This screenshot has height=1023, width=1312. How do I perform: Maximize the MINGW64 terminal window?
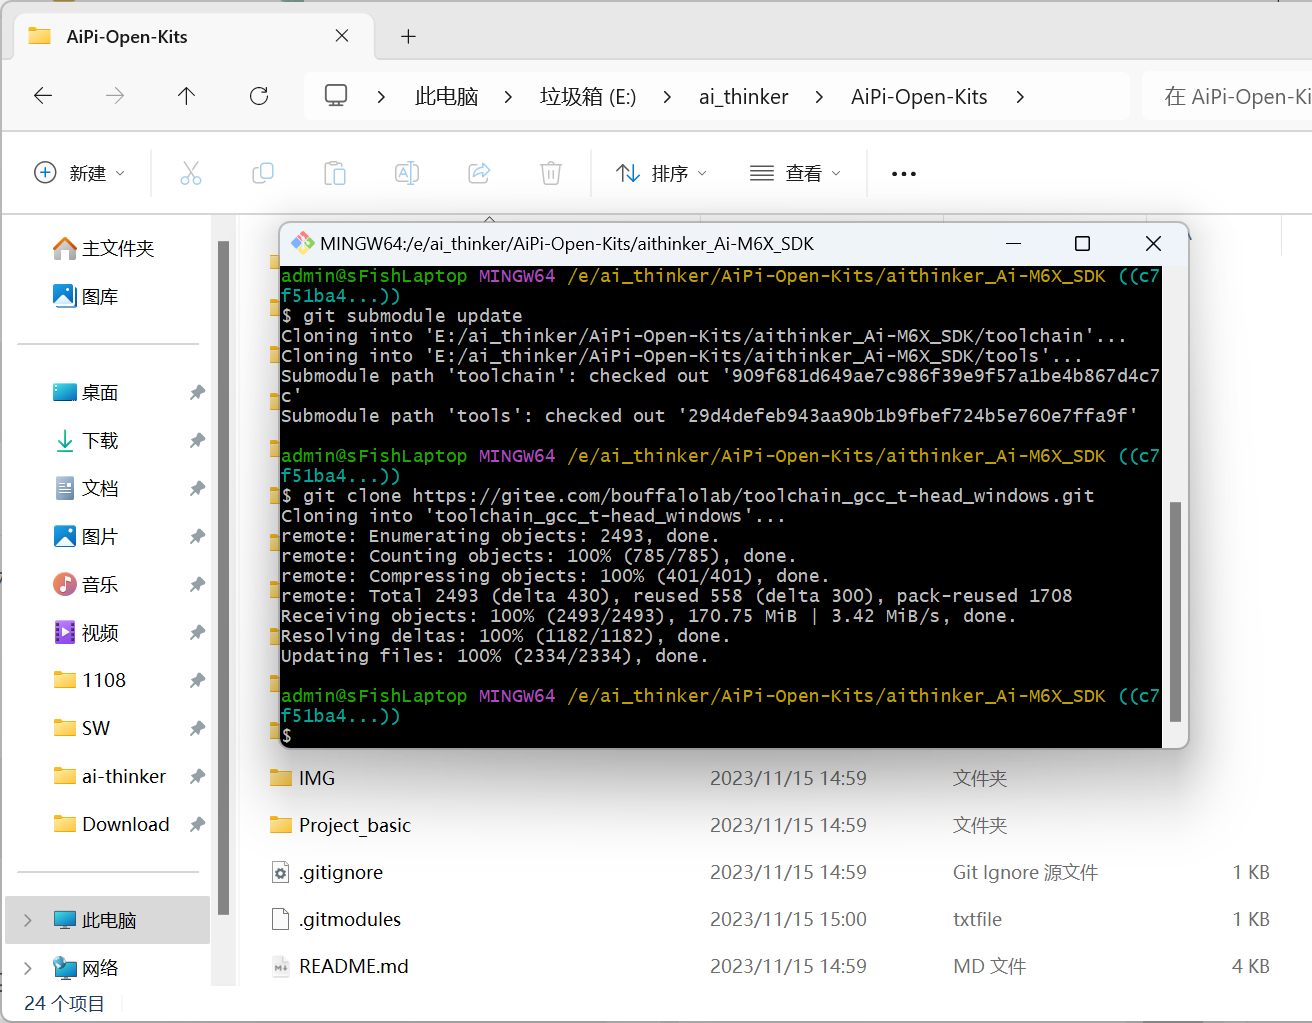click(1082, 244)
